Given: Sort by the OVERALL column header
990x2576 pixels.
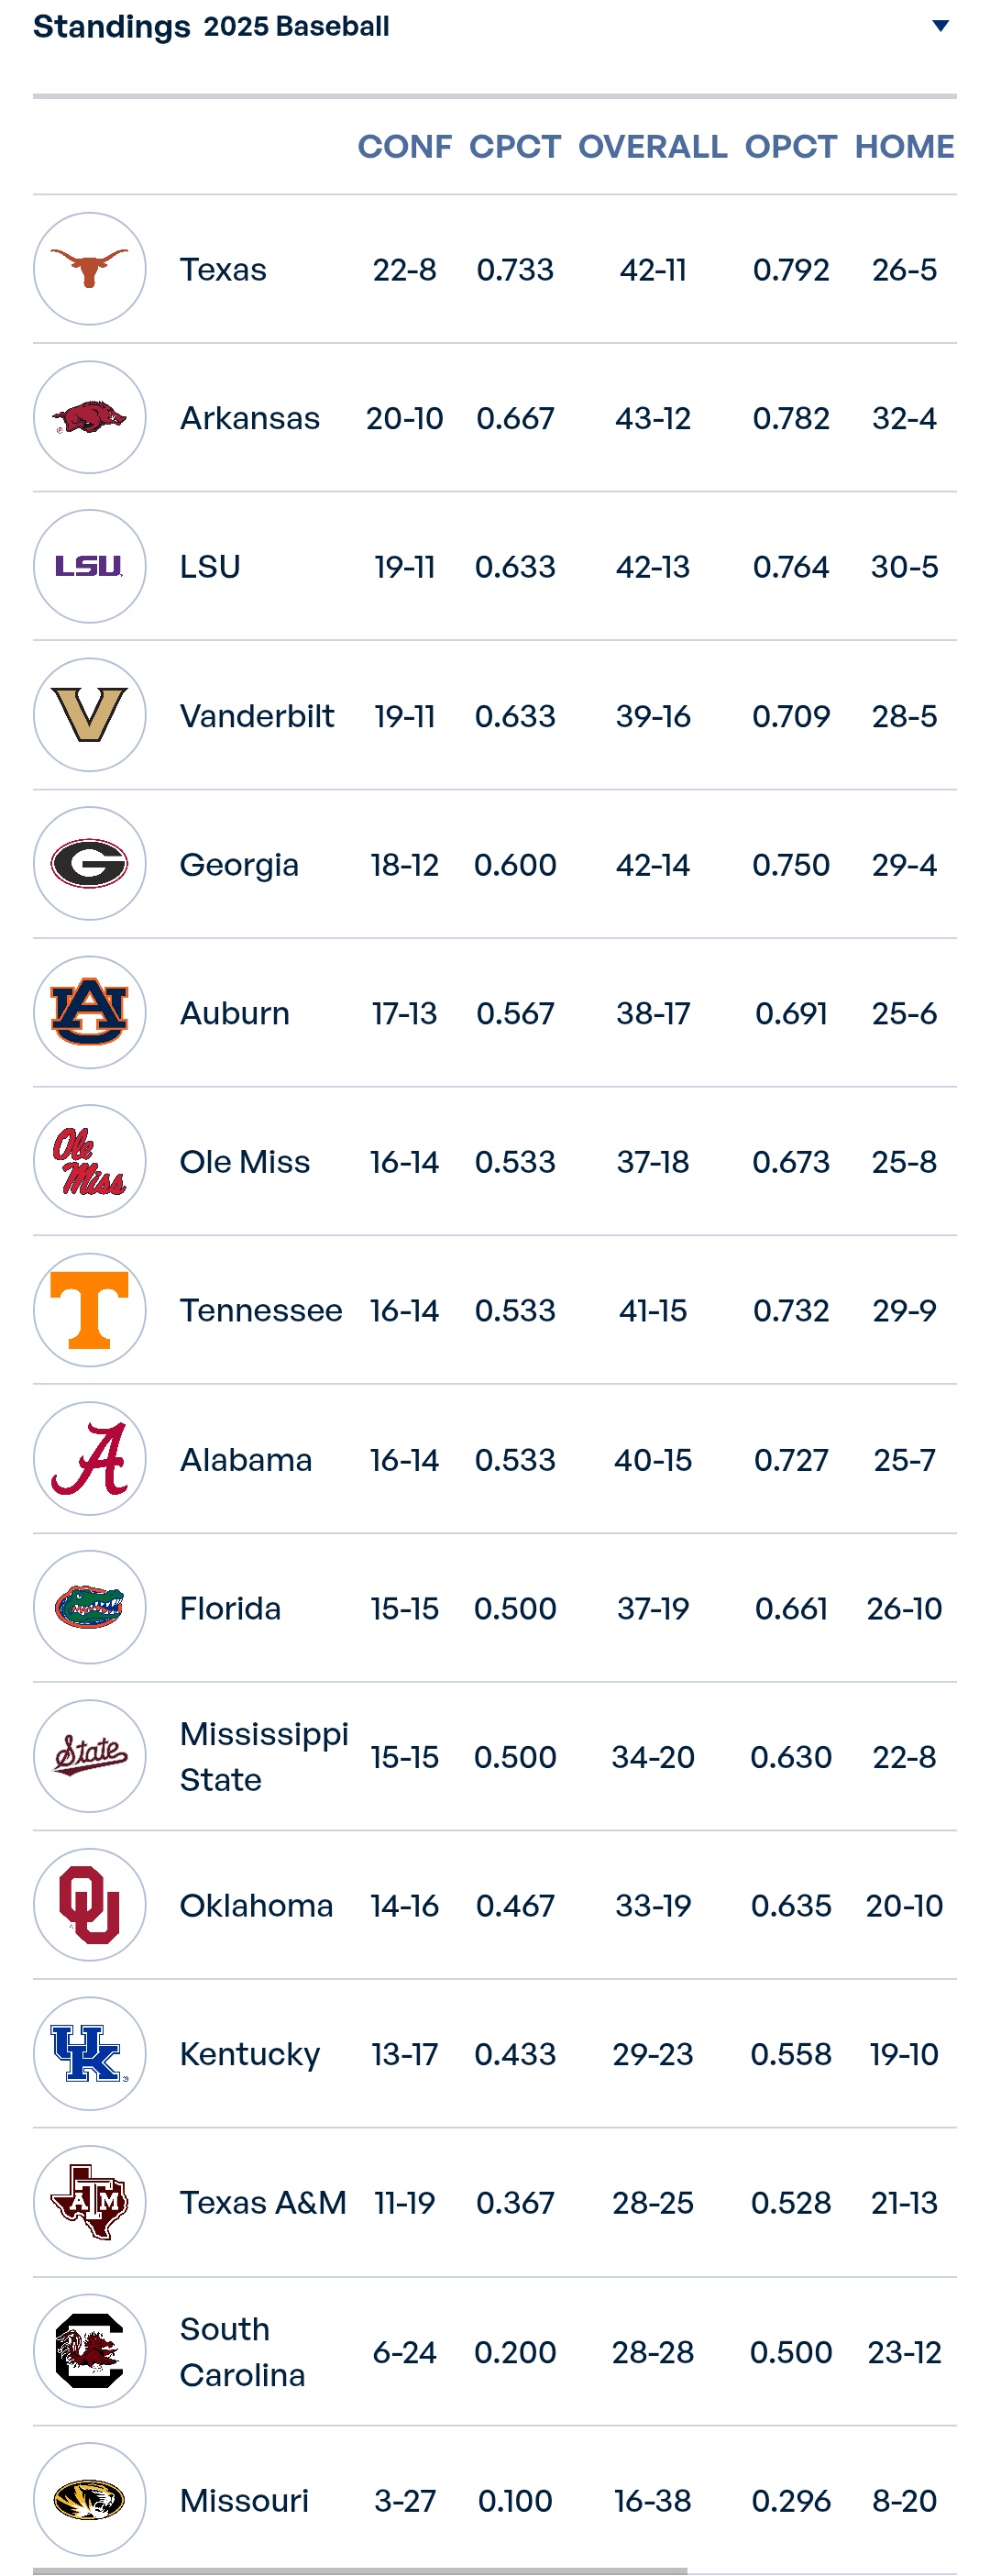Looking at the screenshot, I should tap(653, 146).
